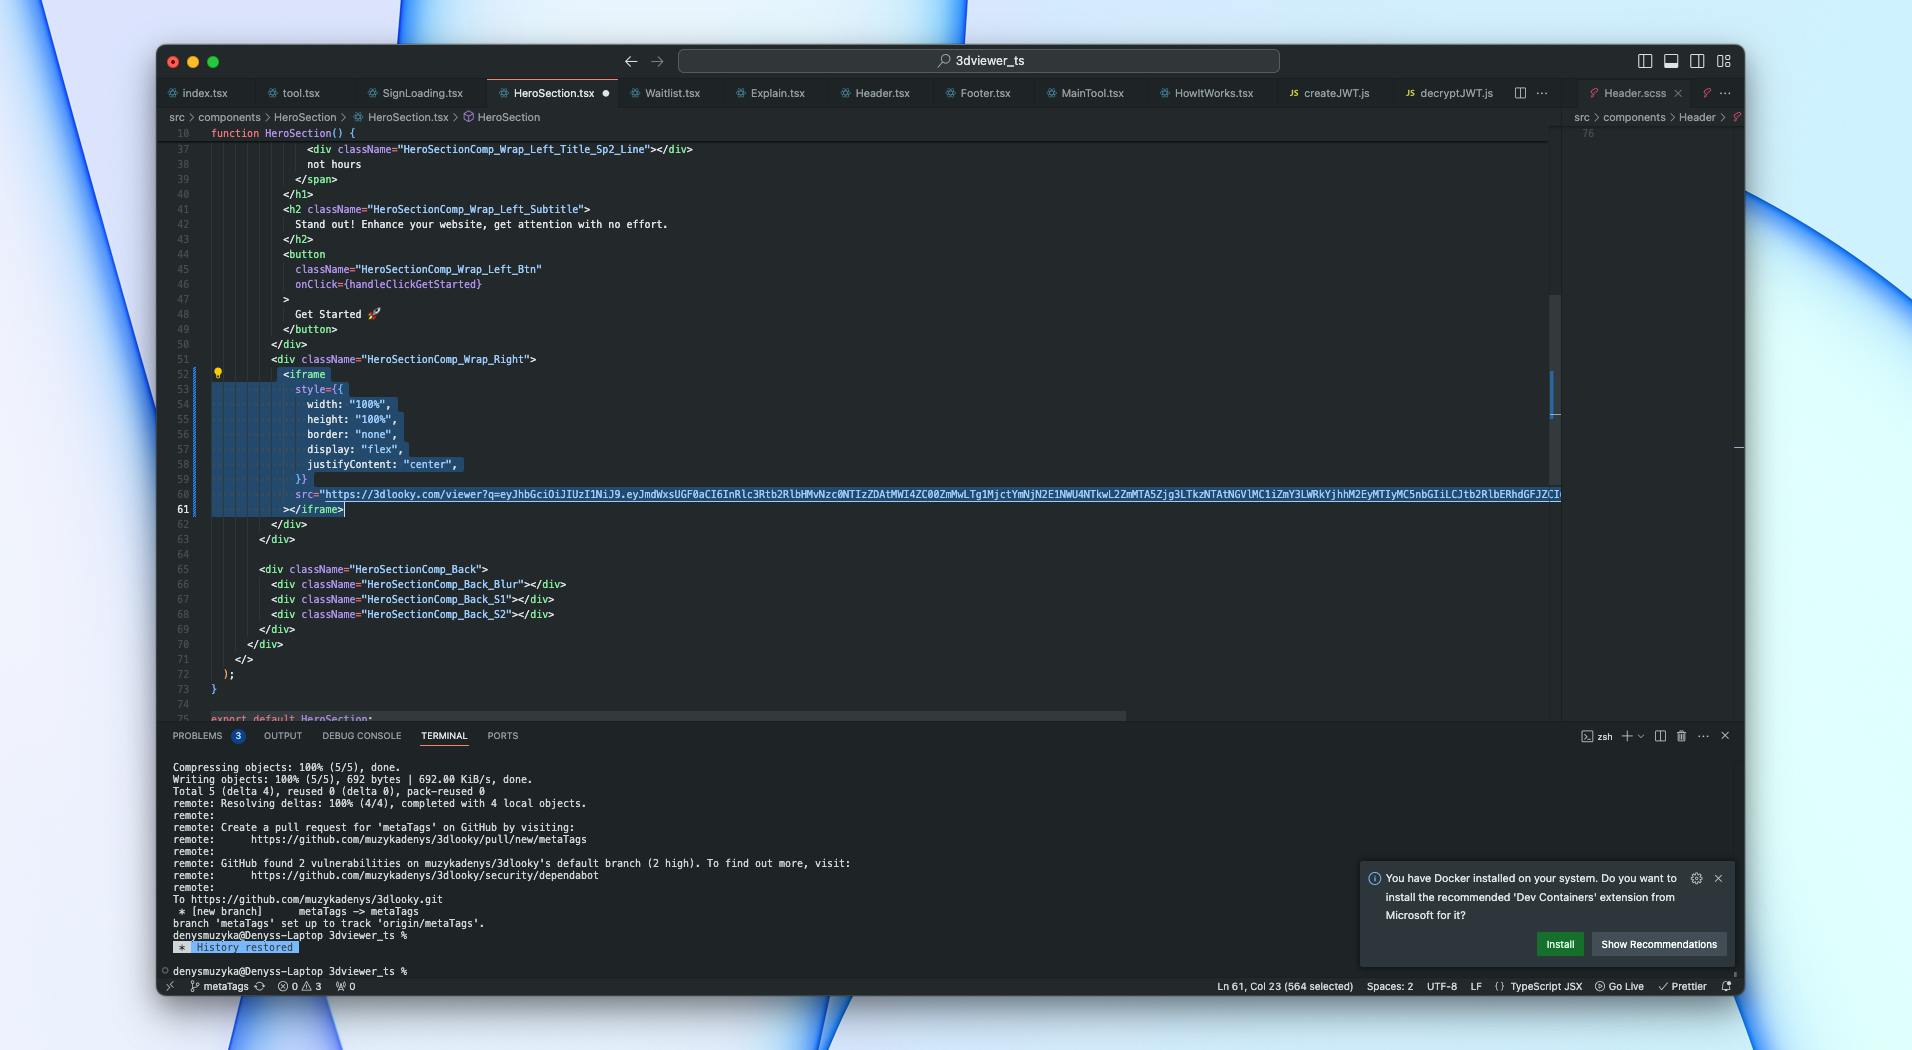1912x1050 pixels.
Task: Open errors and warnings status indicator
Action: (x=300, y=986)
